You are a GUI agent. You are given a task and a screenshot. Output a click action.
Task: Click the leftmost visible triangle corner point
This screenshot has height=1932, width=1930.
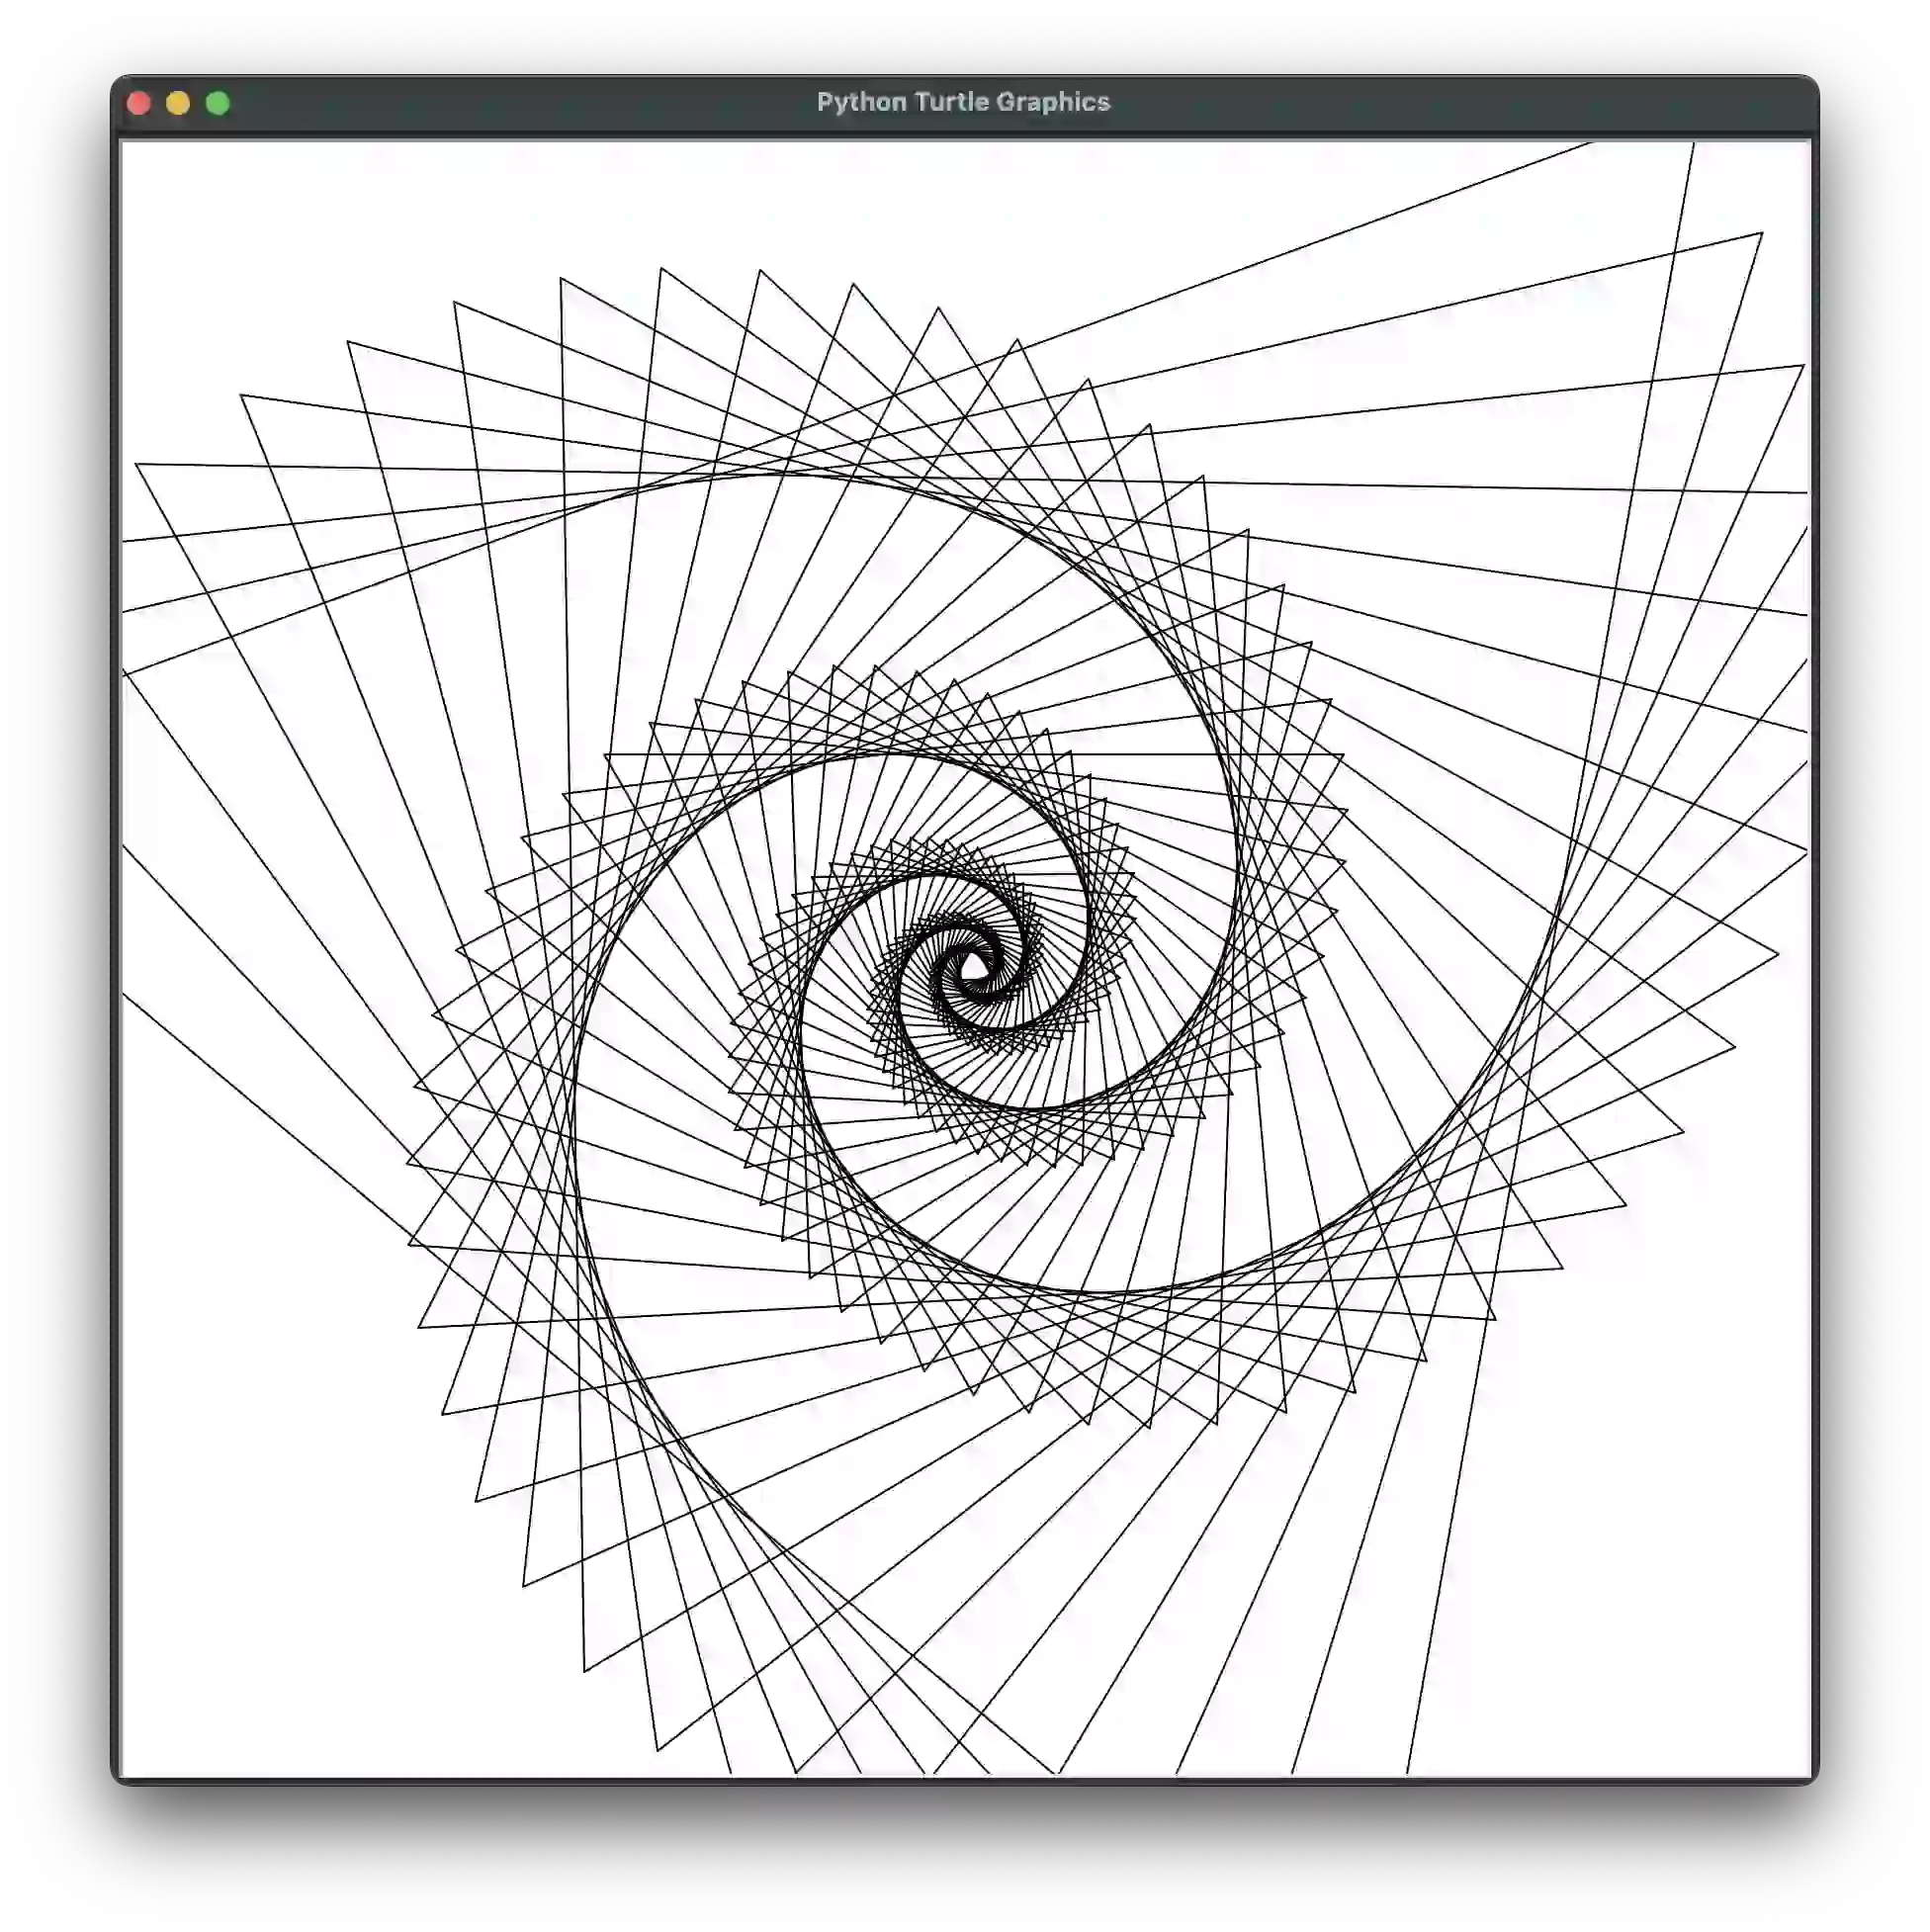136,465
